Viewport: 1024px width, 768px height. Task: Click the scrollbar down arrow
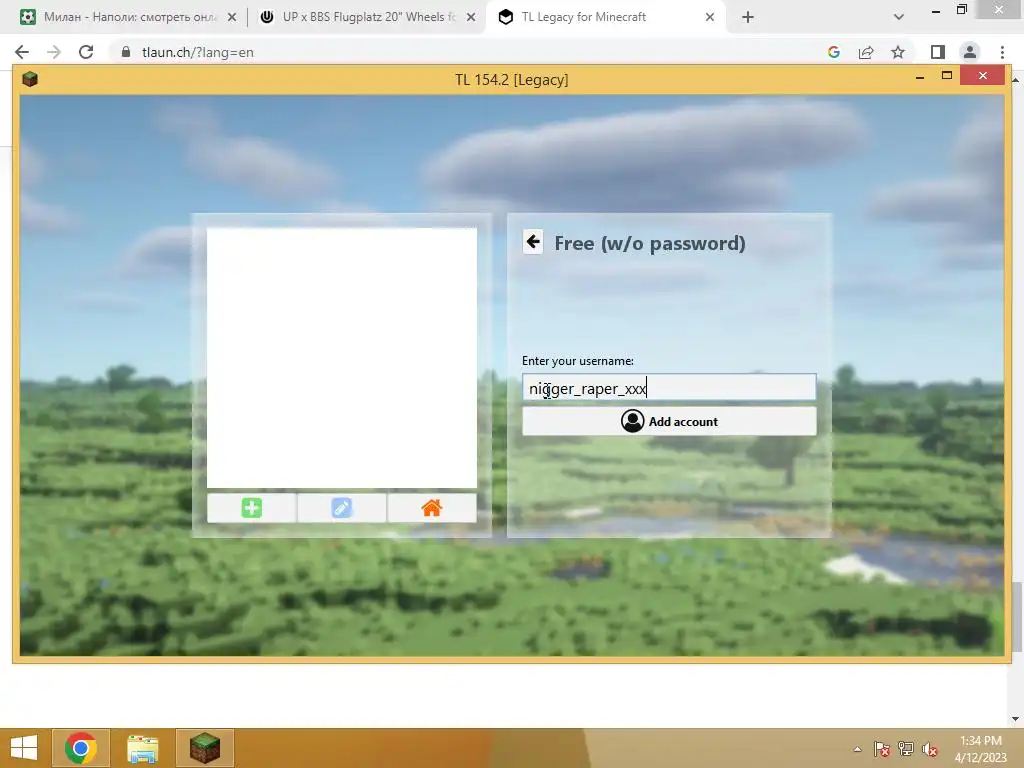click(1016, 719)
